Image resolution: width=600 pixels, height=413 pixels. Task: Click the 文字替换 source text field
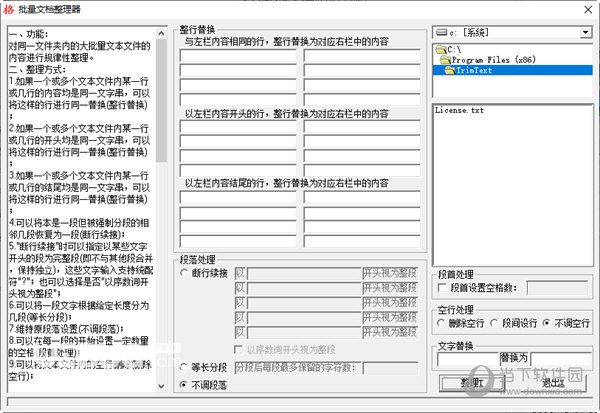468,359
